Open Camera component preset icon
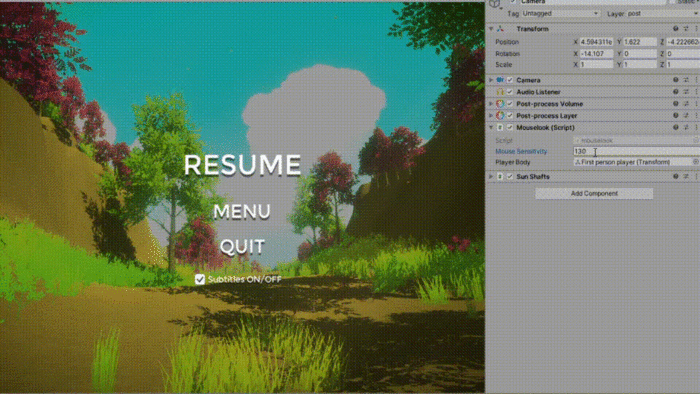The width and height of the screenshot is (700, 394). pyautogui.click(x=686, y=80)
